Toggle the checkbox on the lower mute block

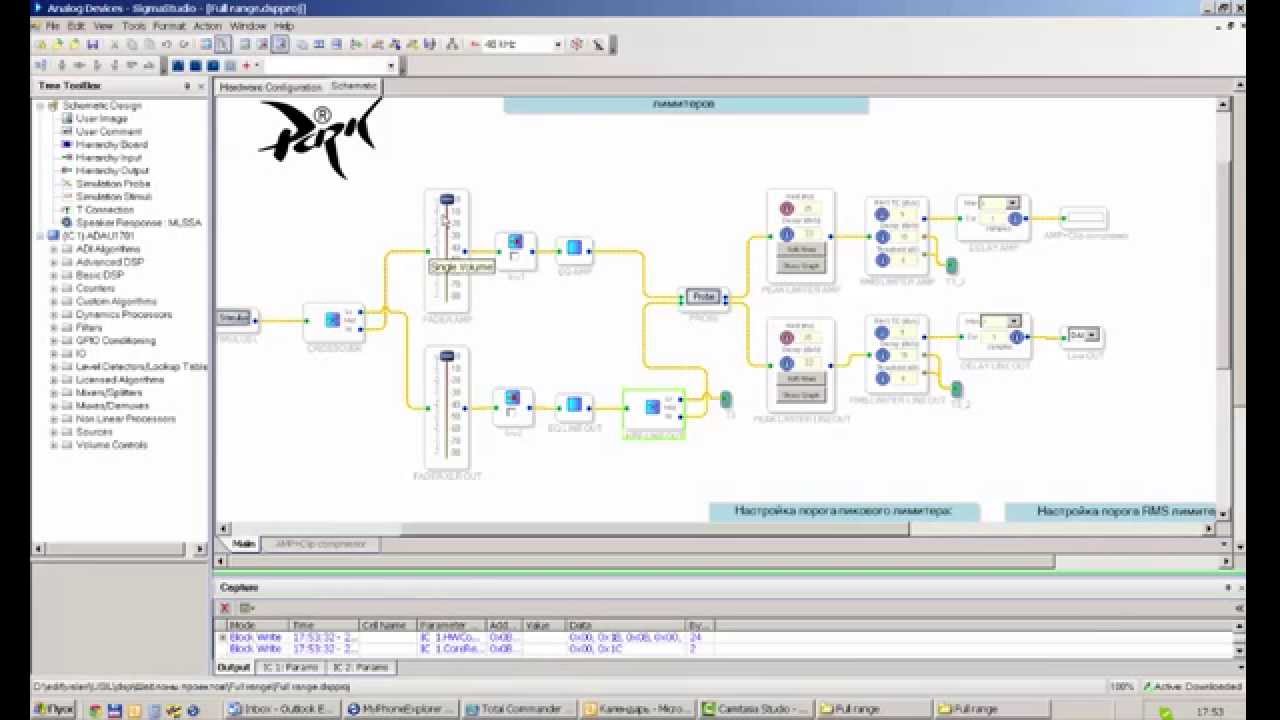(511, 412)
